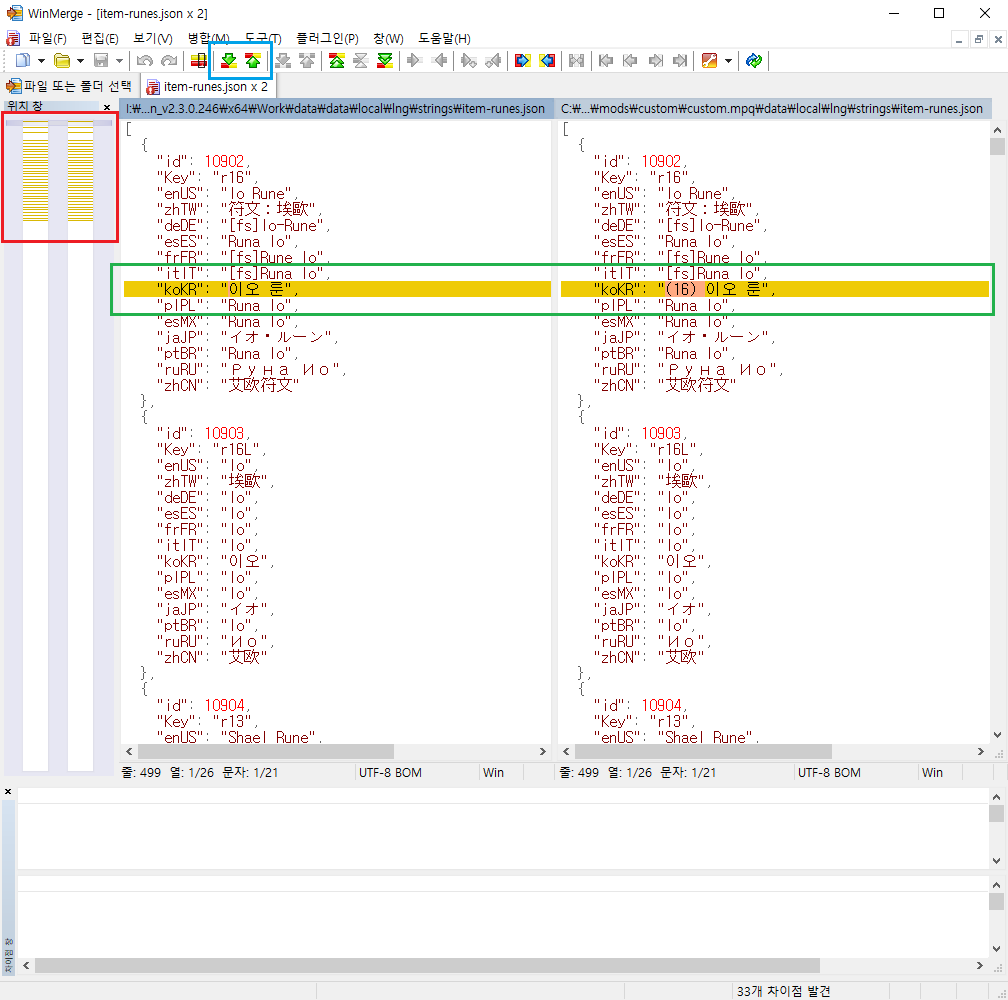
Task: Click the greyed previous conflict icon
Action: [x=307, y=60]
